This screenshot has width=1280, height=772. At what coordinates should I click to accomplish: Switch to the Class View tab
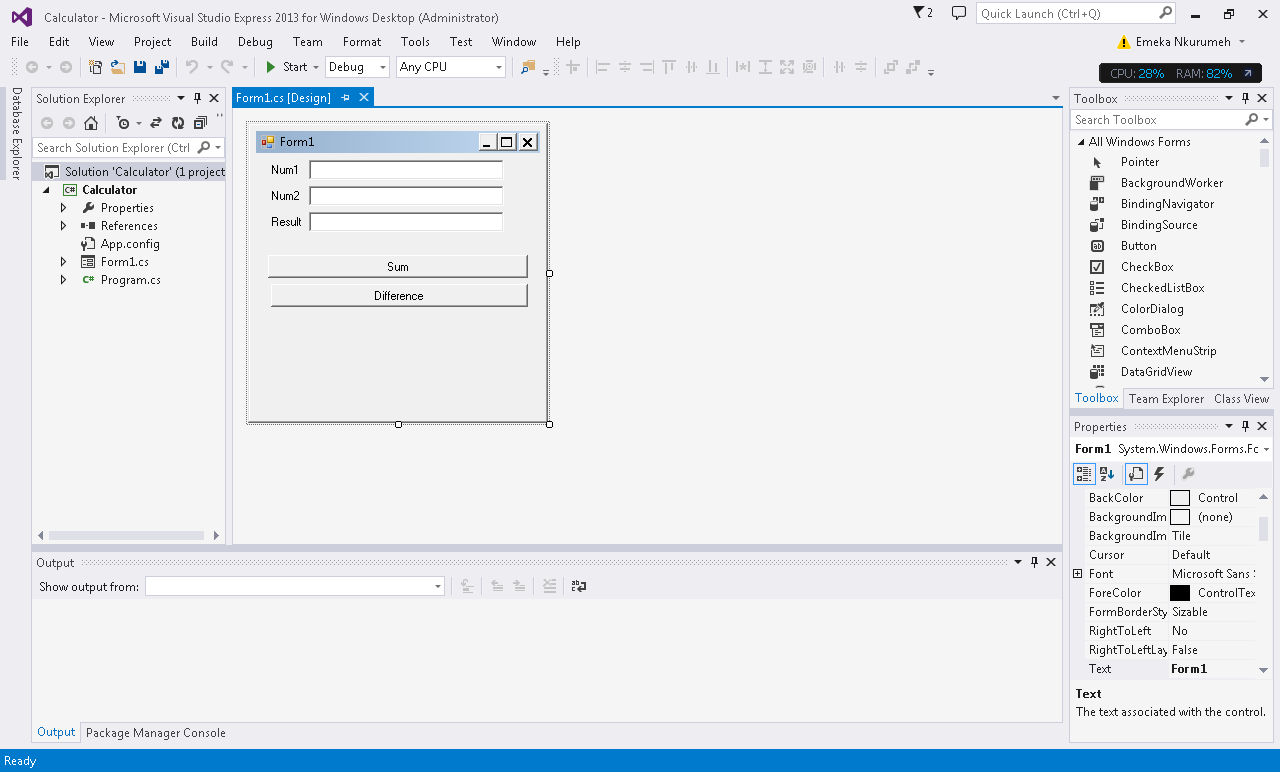(x=1241, y=399)
